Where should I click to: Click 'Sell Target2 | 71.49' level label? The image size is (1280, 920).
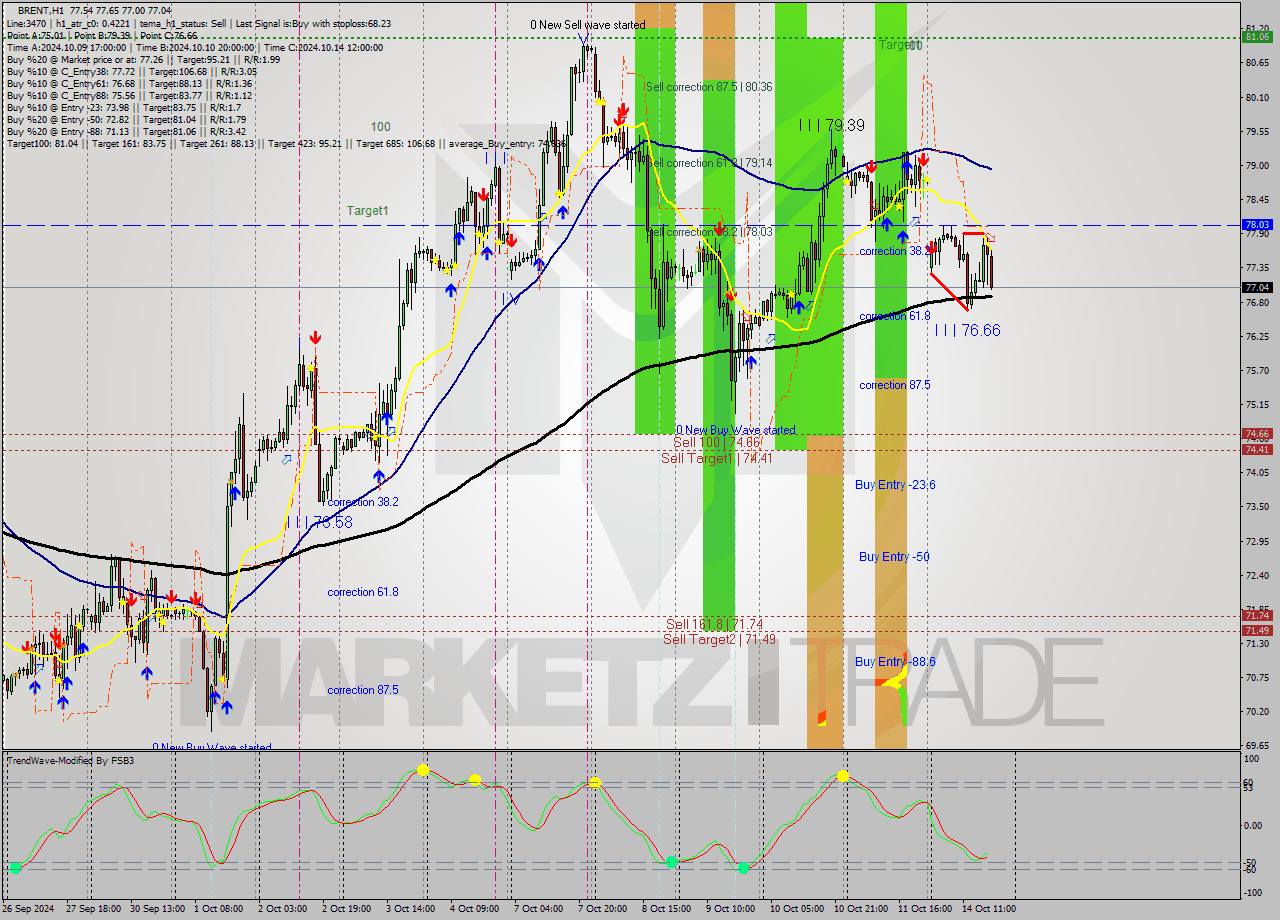pyautogui.click(x=719, y=639)
